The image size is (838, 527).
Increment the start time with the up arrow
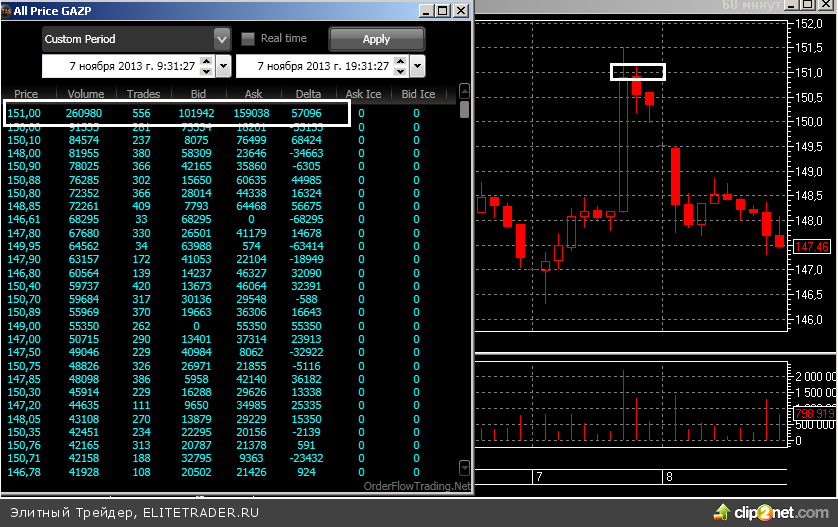206,61
